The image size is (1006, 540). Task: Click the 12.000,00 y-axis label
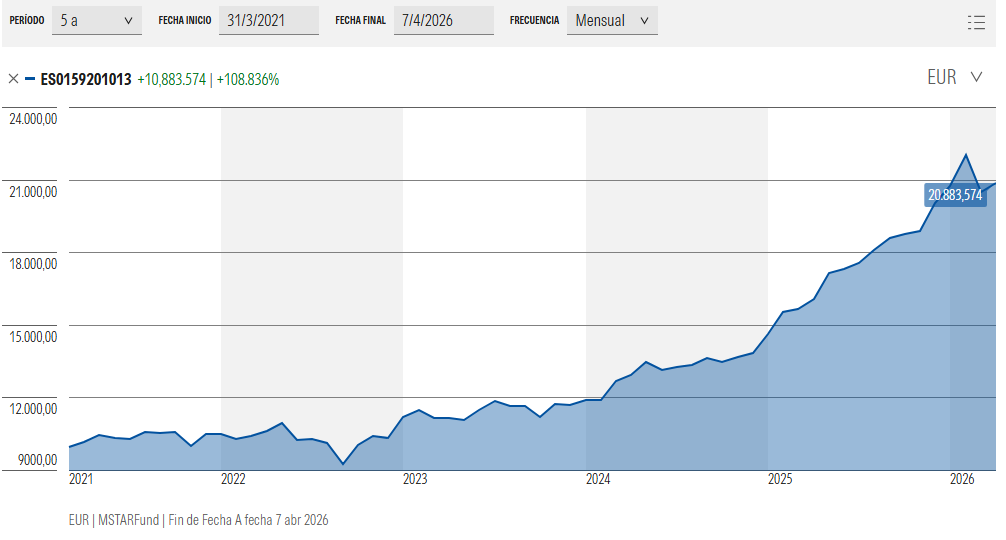33,409
